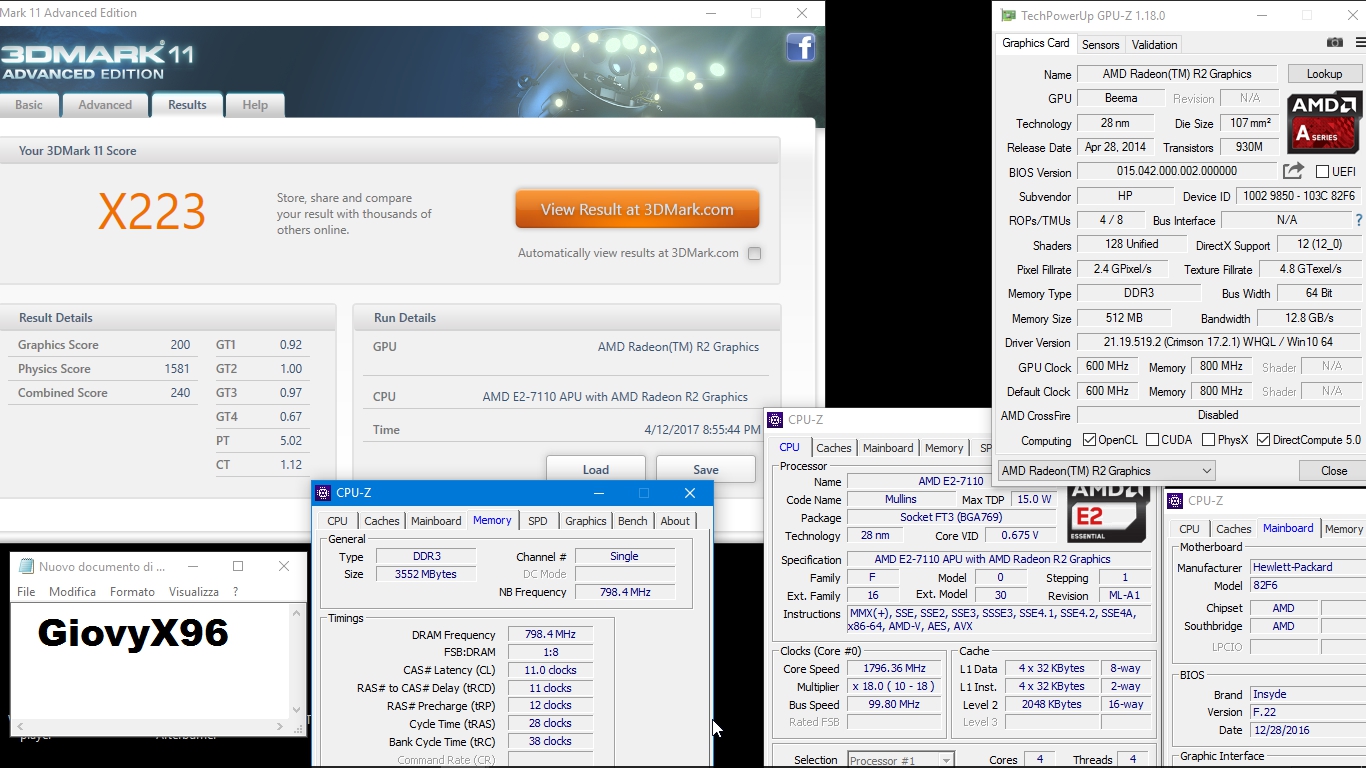Click Notepad horizontal scrollbar right arrow
1366x768 pixels.
tap(281, 726)
